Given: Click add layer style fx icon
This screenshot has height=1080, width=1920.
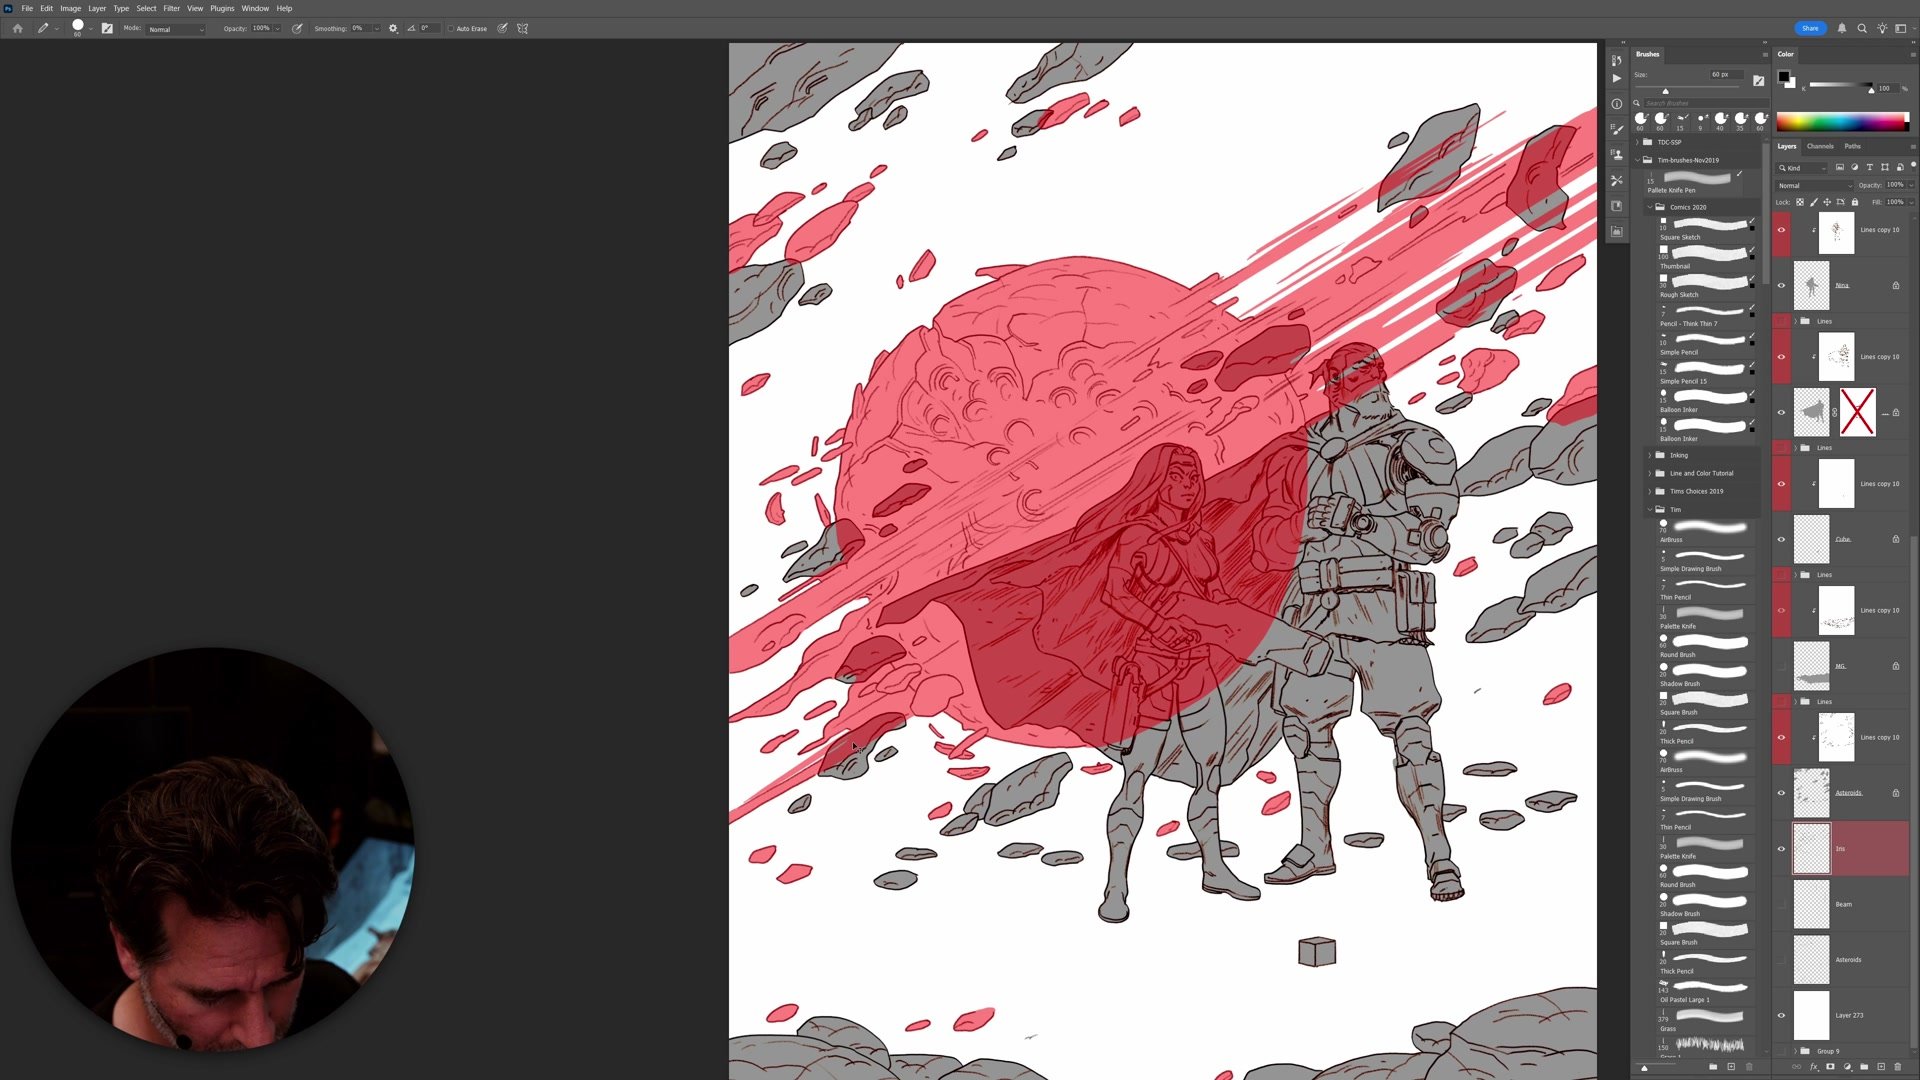Looking at the screenshot, I should pos(1814,1067).
